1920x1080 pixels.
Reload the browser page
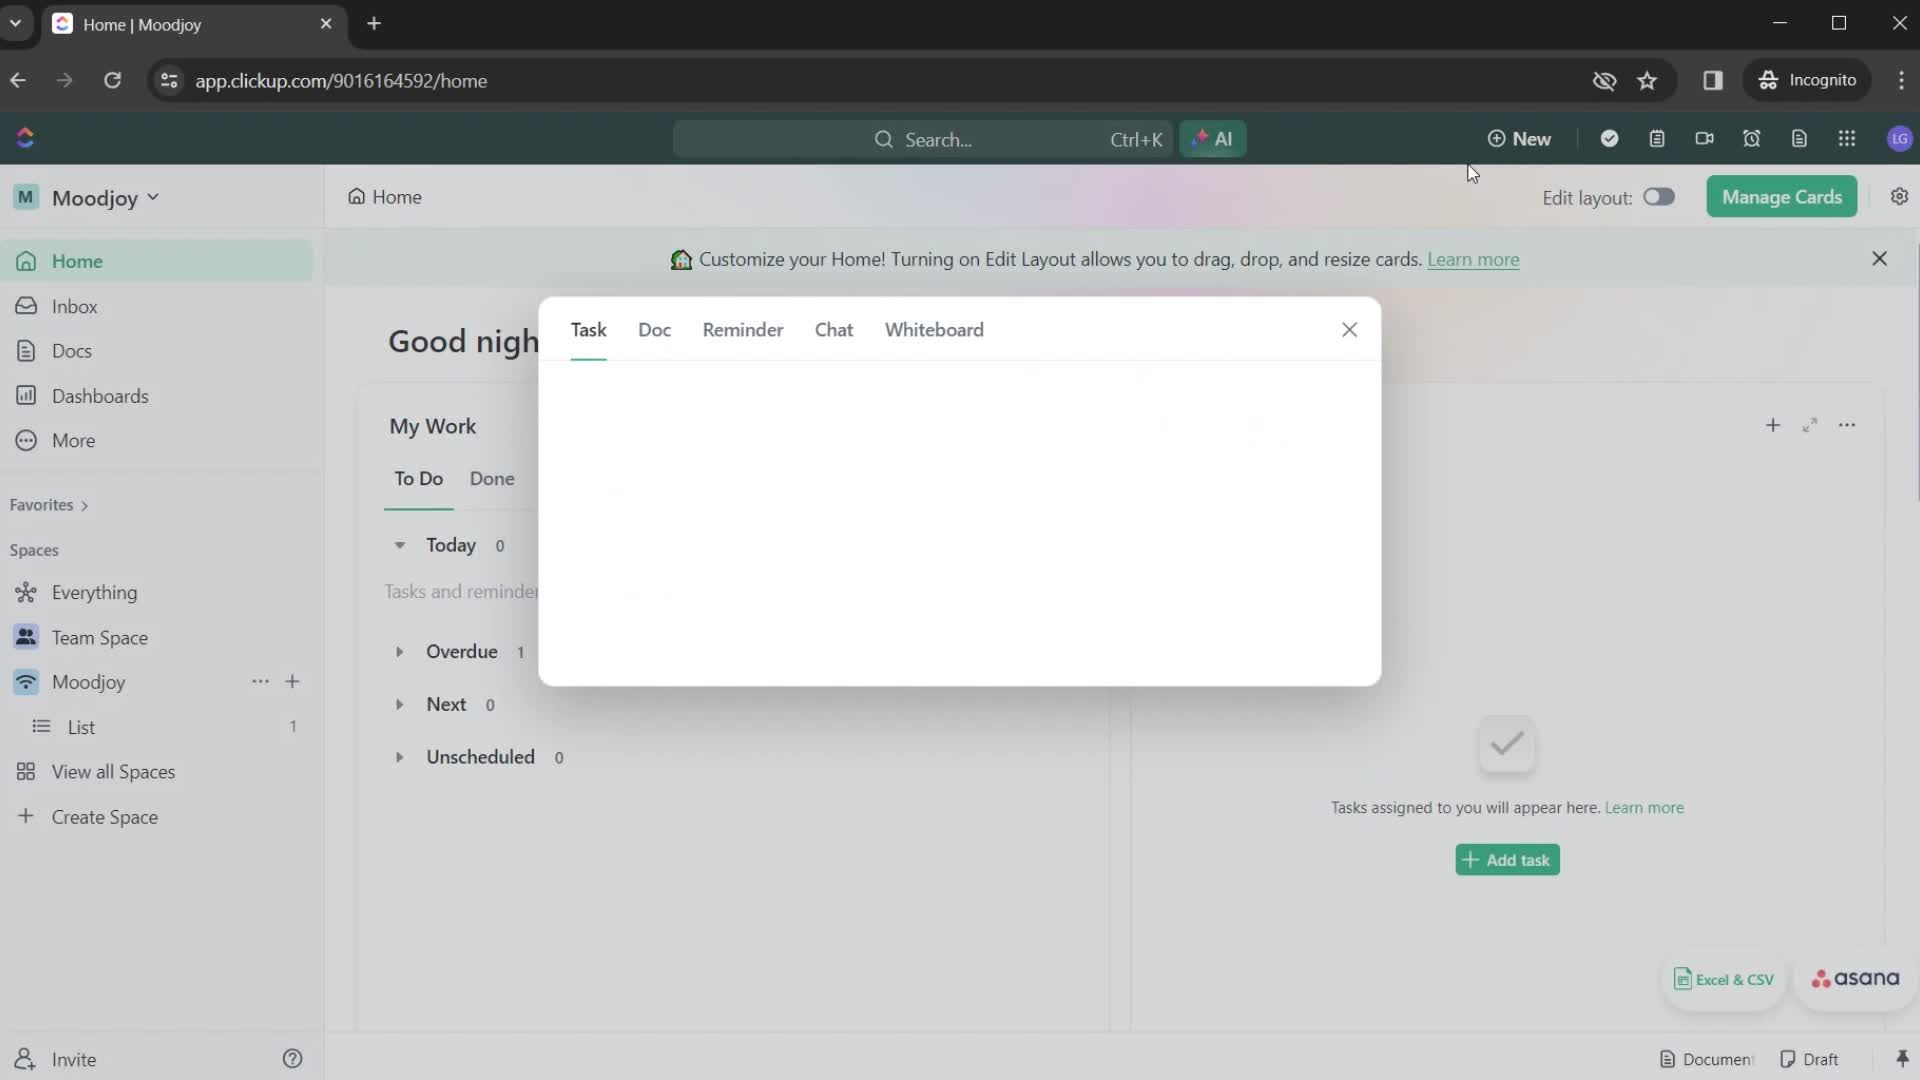point(112,81)
